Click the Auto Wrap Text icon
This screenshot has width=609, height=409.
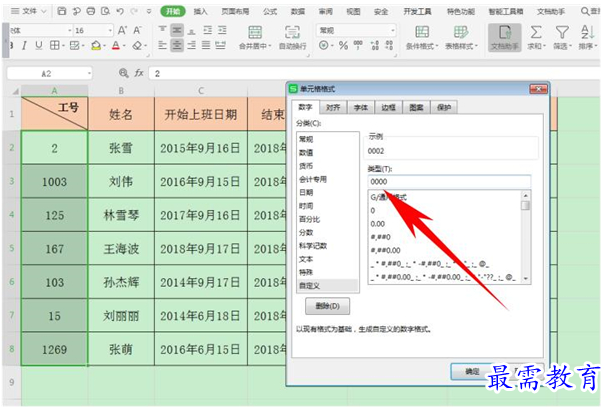point(292,32)
